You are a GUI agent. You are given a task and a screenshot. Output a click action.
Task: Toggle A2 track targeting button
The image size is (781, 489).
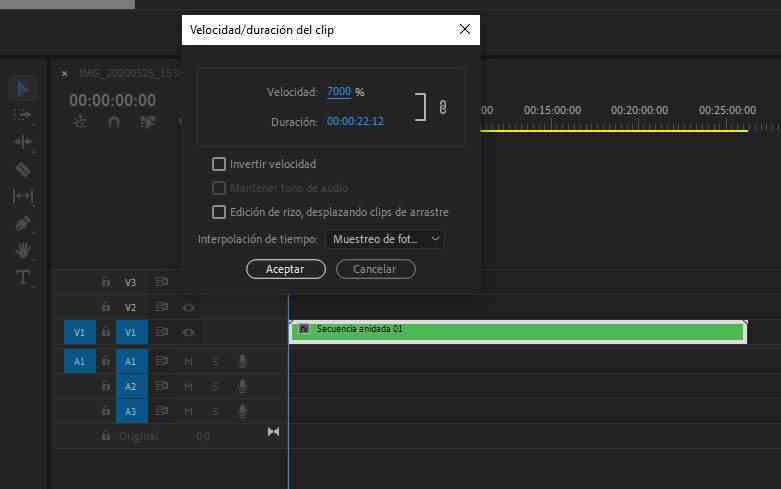click(131, 386)
